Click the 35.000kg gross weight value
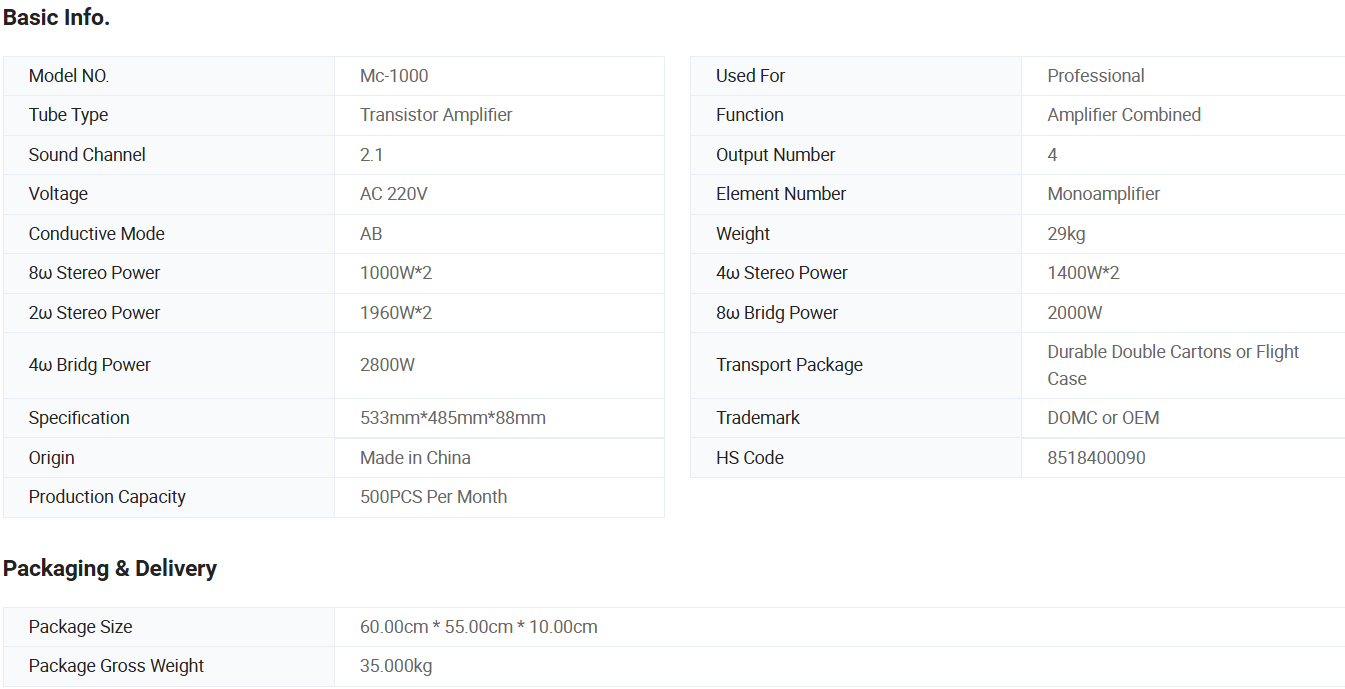Image resolution: width=1345 pixels, height=689 pixels. click(396, 666)
